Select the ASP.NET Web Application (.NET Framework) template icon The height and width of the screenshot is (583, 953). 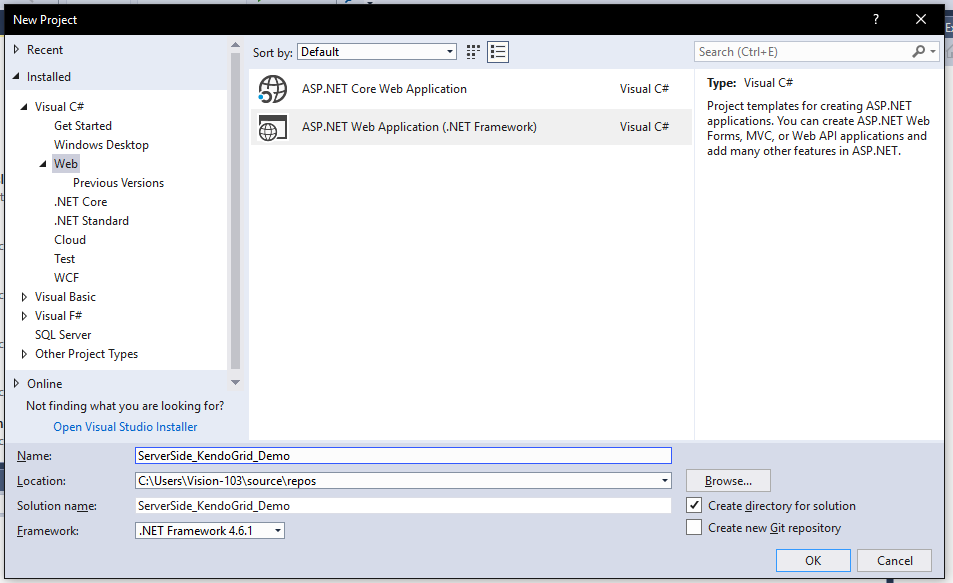click(272, 127)
